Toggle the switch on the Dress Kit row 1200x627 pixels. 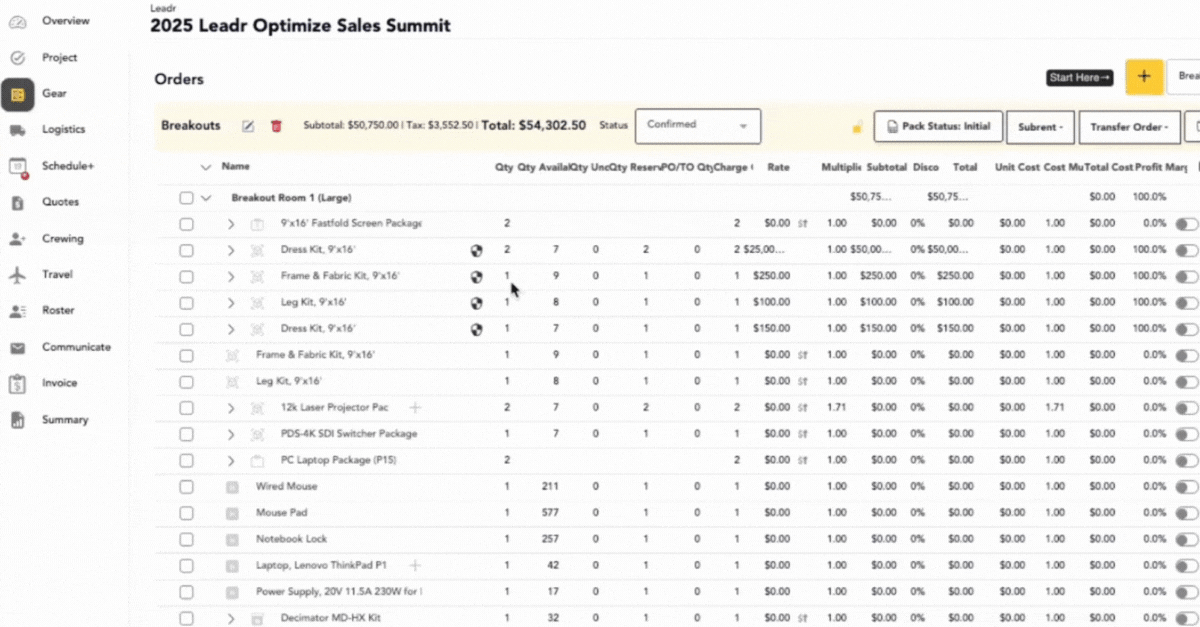(x=1186, y=251)
